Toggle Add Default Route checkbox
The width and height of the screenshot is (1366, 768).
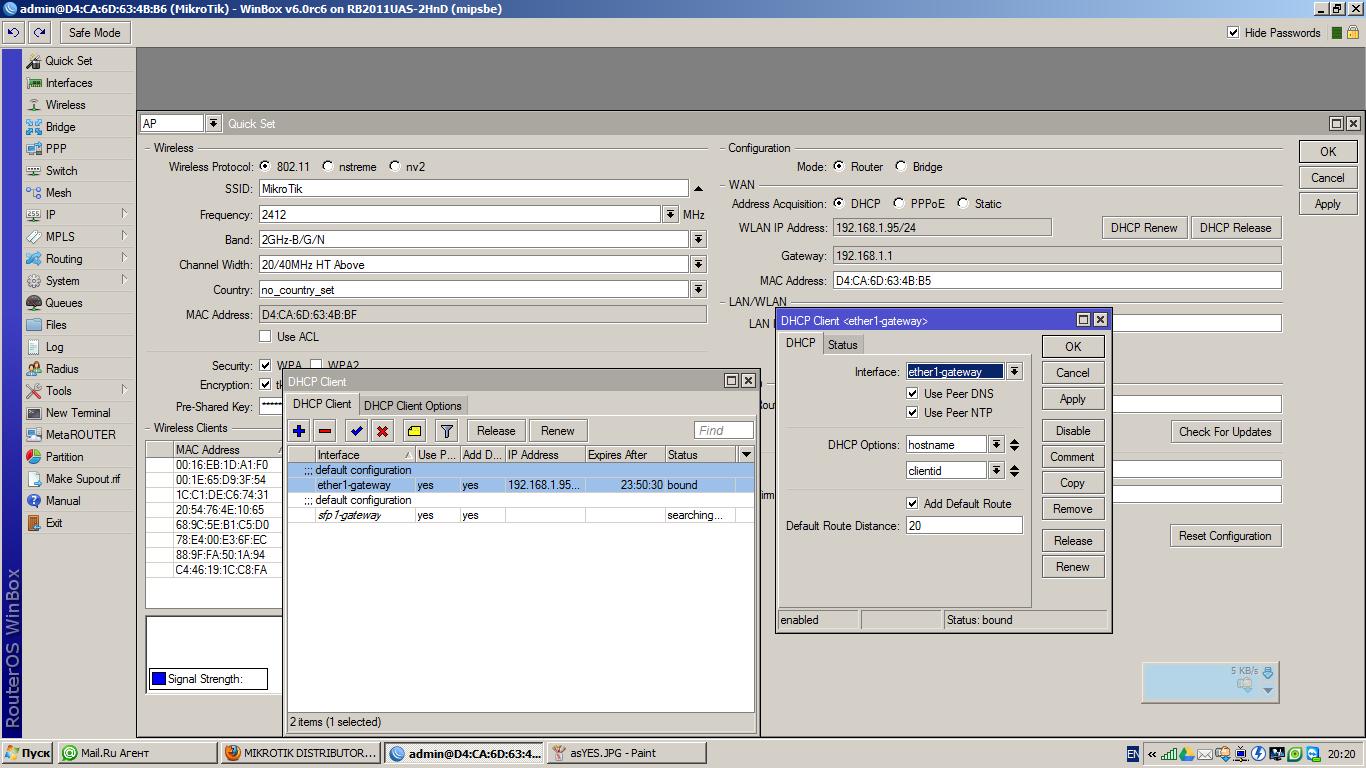coord(912,504)
